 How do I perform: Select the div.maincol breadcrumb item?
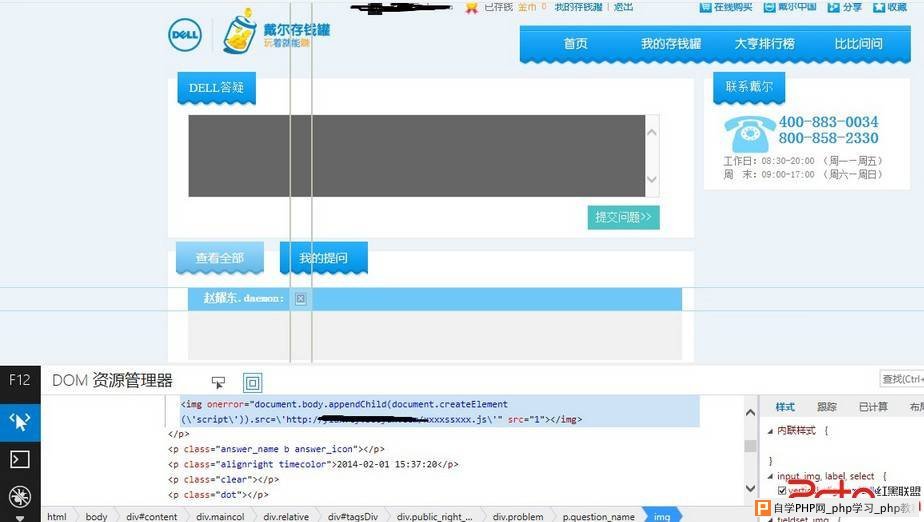tap(220, 517)
